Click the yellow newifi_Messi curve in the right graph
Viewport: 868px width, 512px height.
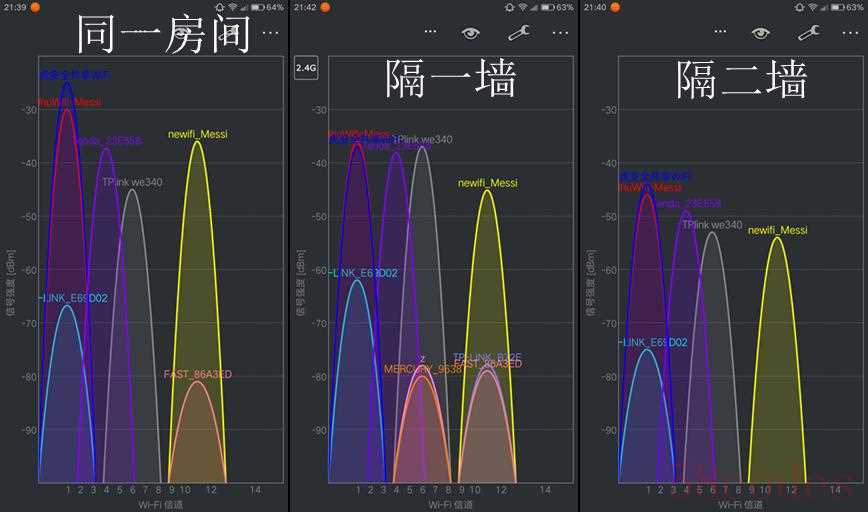(777, 300)
